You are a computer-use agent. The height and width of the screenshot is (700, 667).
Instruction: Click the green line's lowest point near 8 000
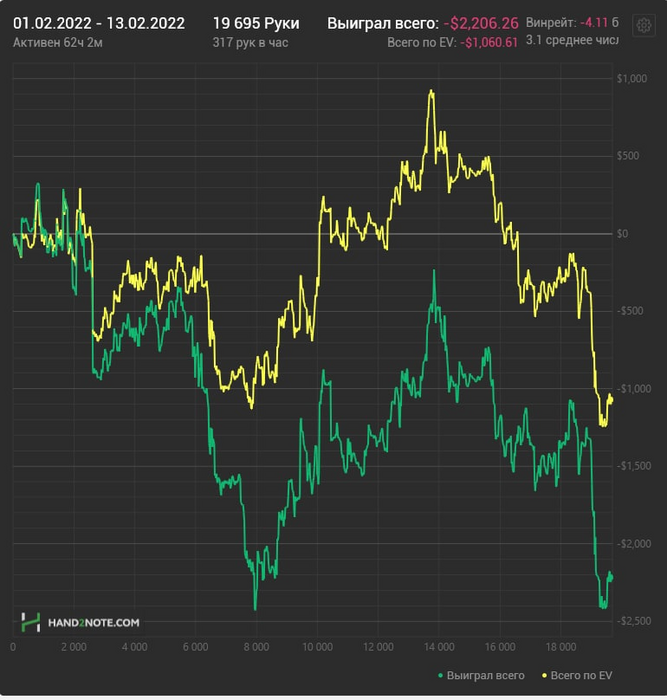click(x=255, y=607)
